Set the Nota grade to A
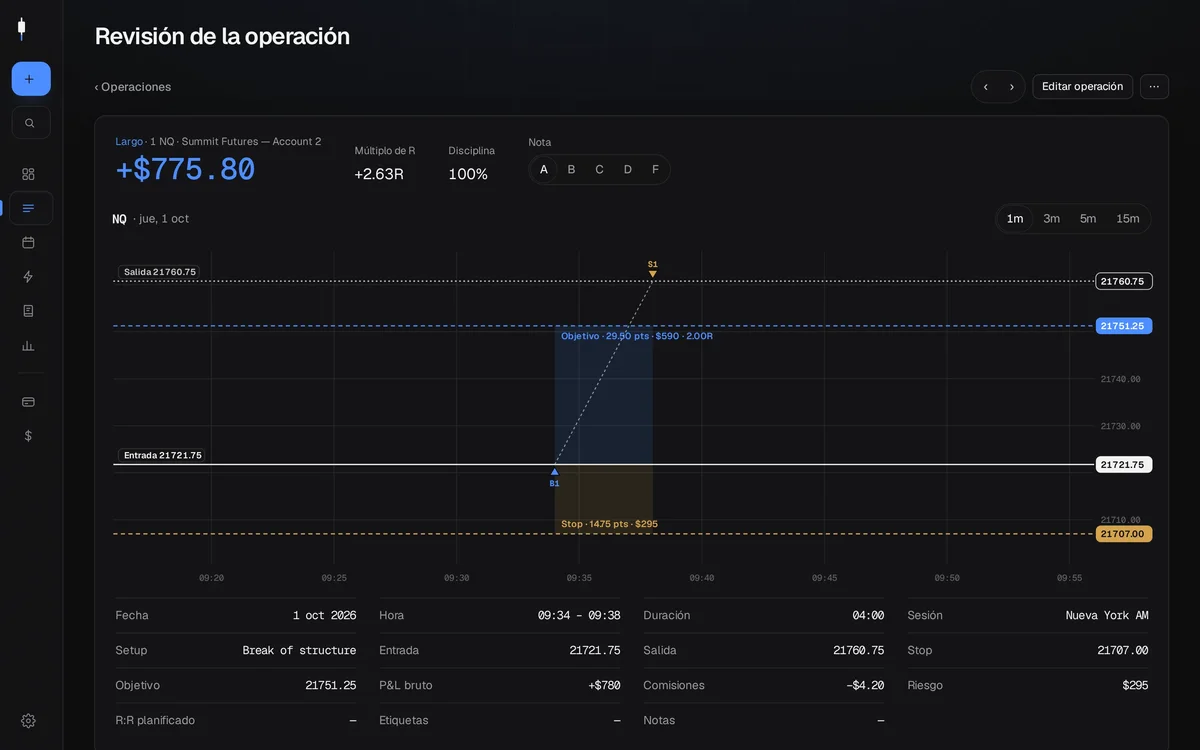This screenshot has width=1200, height=750. click(x=544, y=170)
